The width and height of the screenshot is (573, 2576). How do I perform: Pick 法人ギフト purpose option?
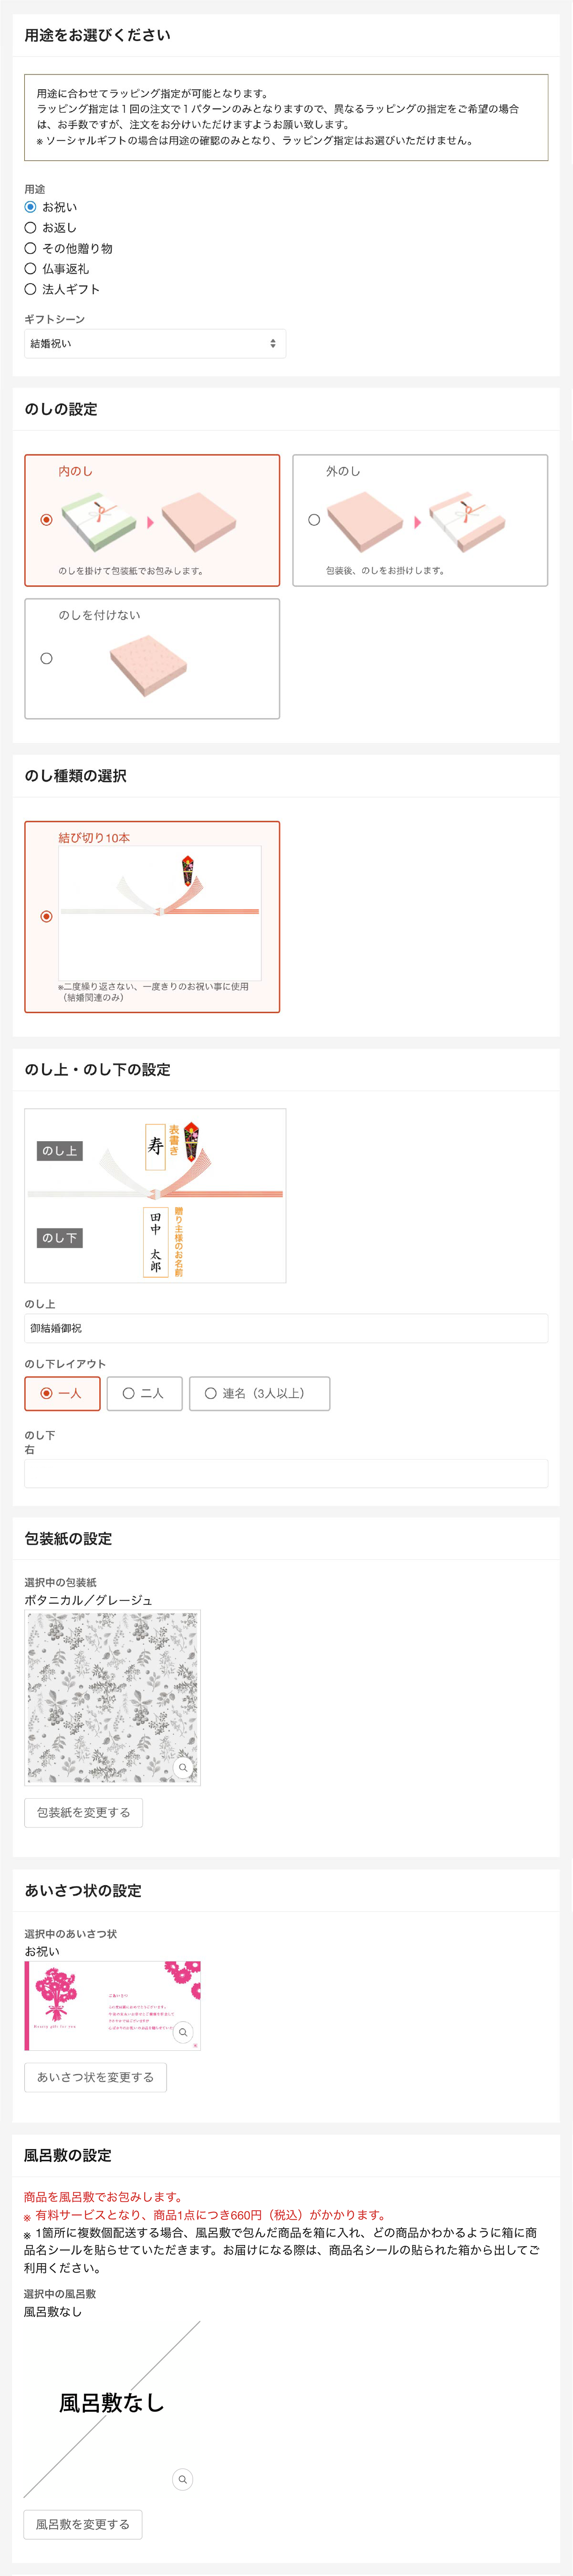coord(30,289)
